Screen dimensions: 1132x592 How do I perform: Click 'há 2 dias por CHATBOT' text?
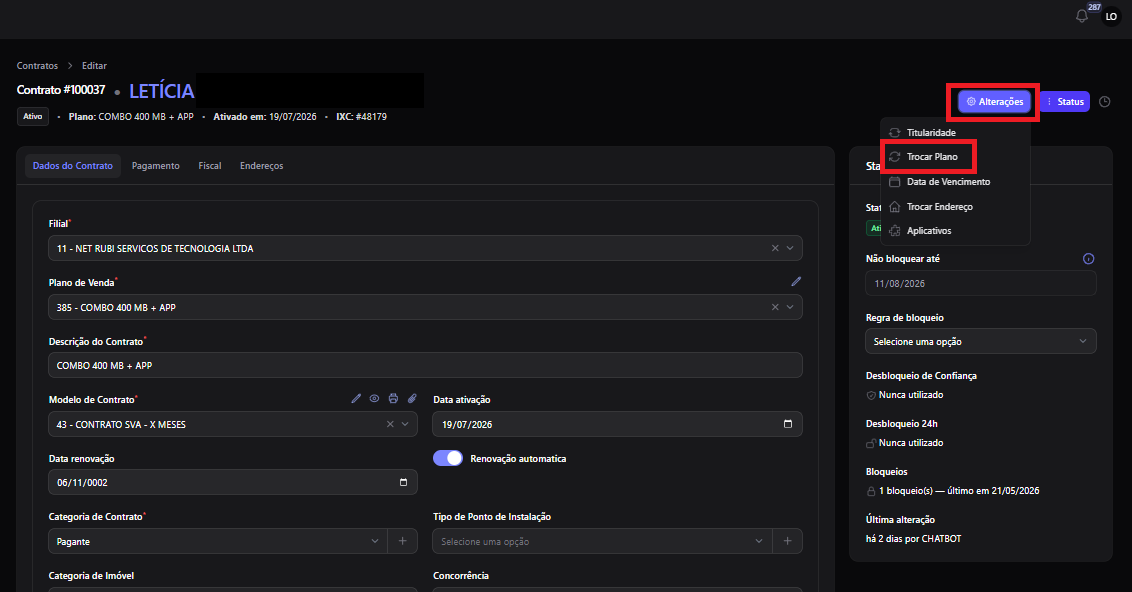point(913,539)
